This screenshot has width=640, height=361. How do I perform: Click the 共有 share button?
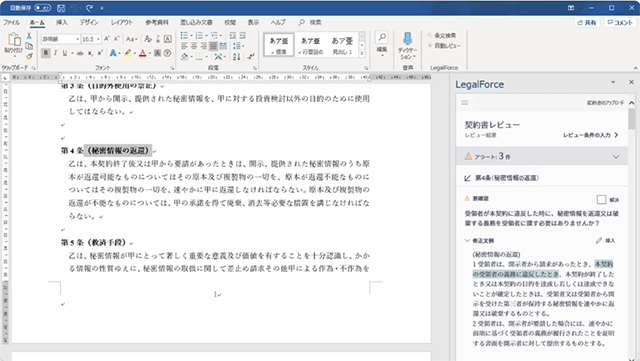click(587, 22)
